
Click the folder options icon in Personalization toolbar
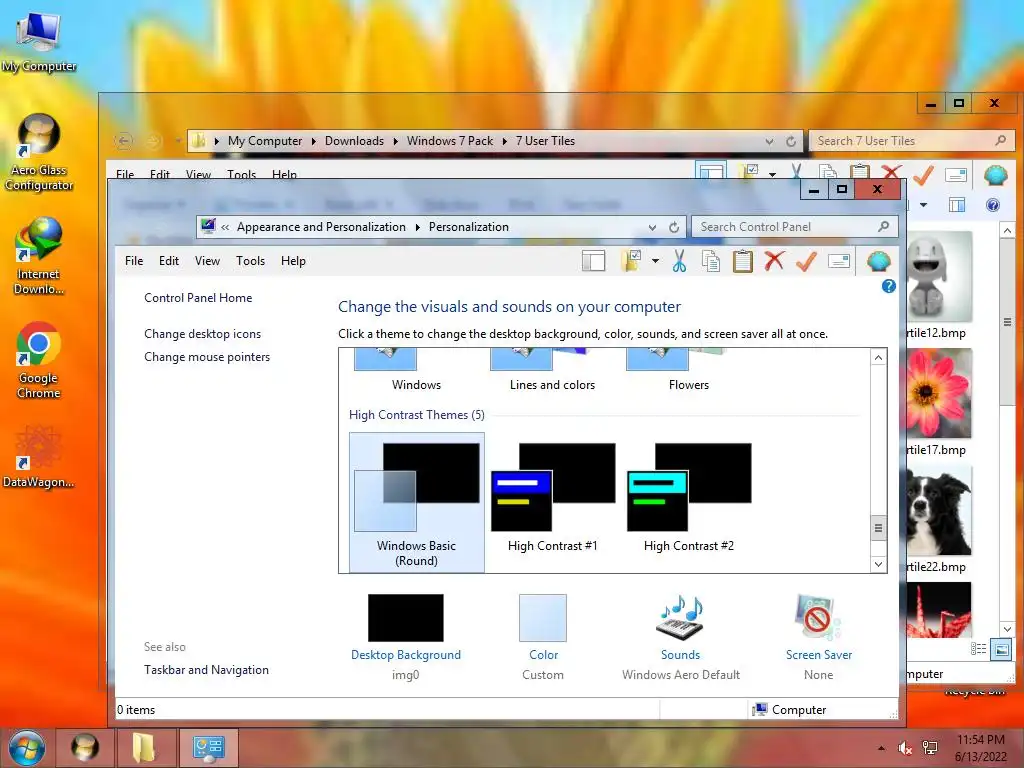point(631,261)
